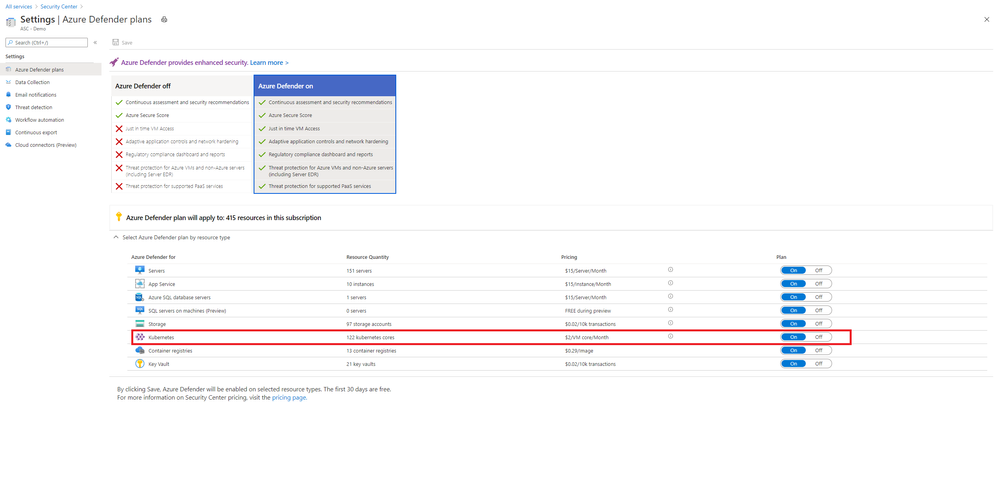
Task: Click the info icon for Servers pricing
Action: (670, 269)
